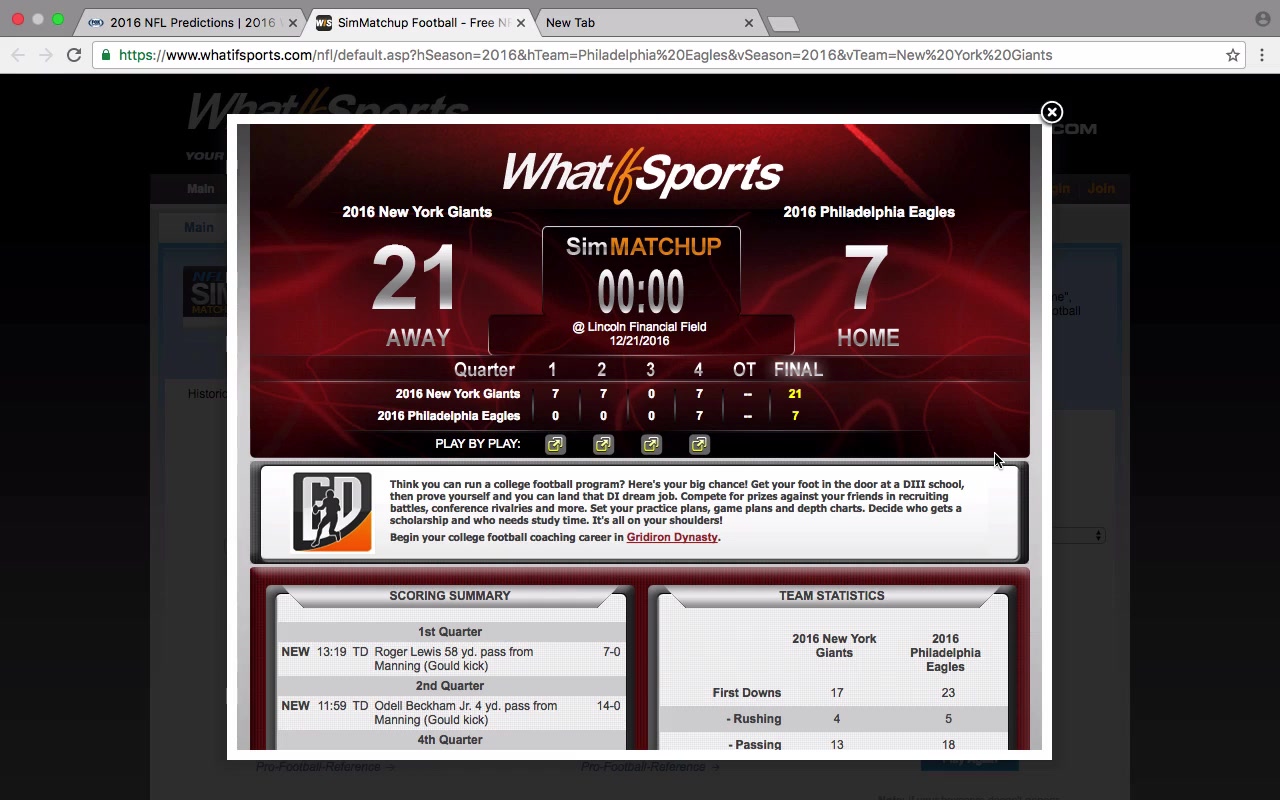Close the SimMatchup Football tab
Viewport: 1280px width, 800px height.
click(521, 23)
